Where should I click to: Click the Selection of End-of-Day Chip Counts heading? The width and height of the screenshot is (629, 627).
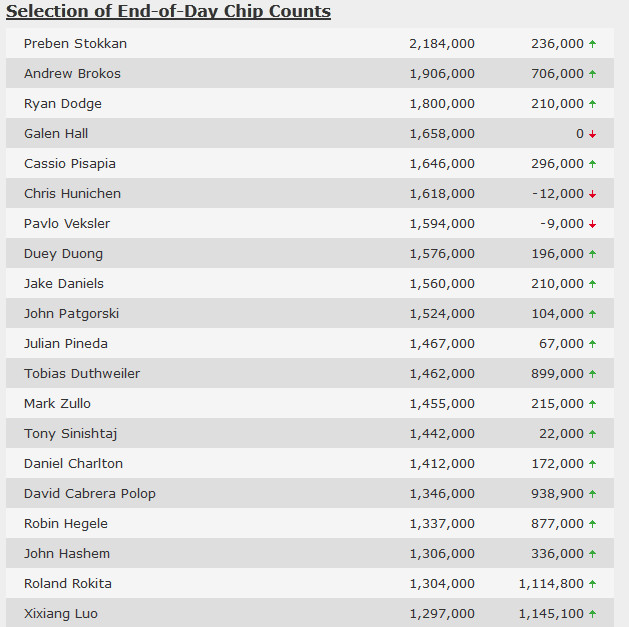168,11
